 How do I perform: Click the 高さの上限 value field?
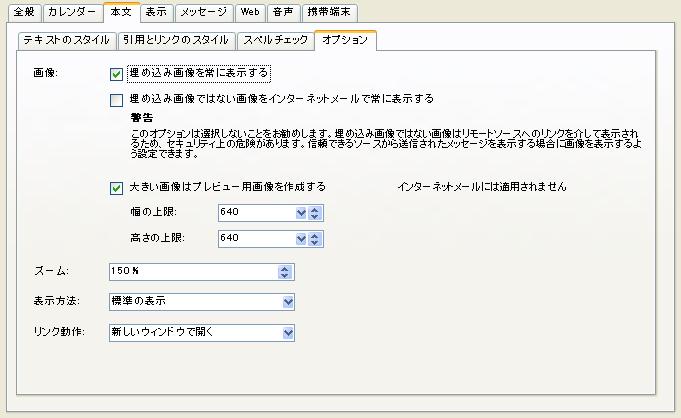pos(256,239)
